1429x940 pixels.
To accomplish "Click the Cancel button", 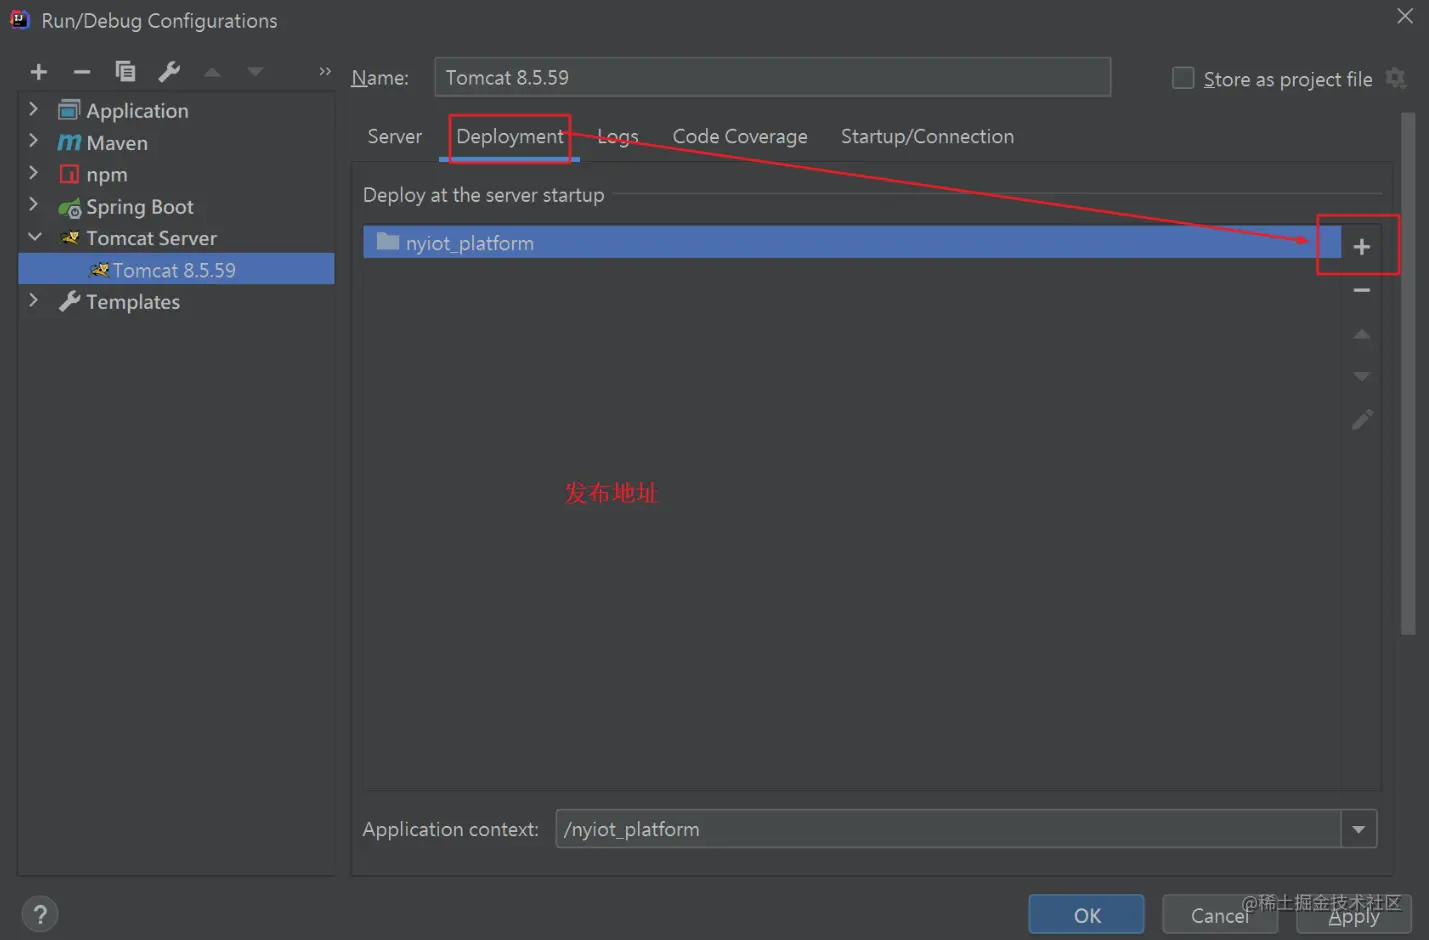I will click(1220, 914).
